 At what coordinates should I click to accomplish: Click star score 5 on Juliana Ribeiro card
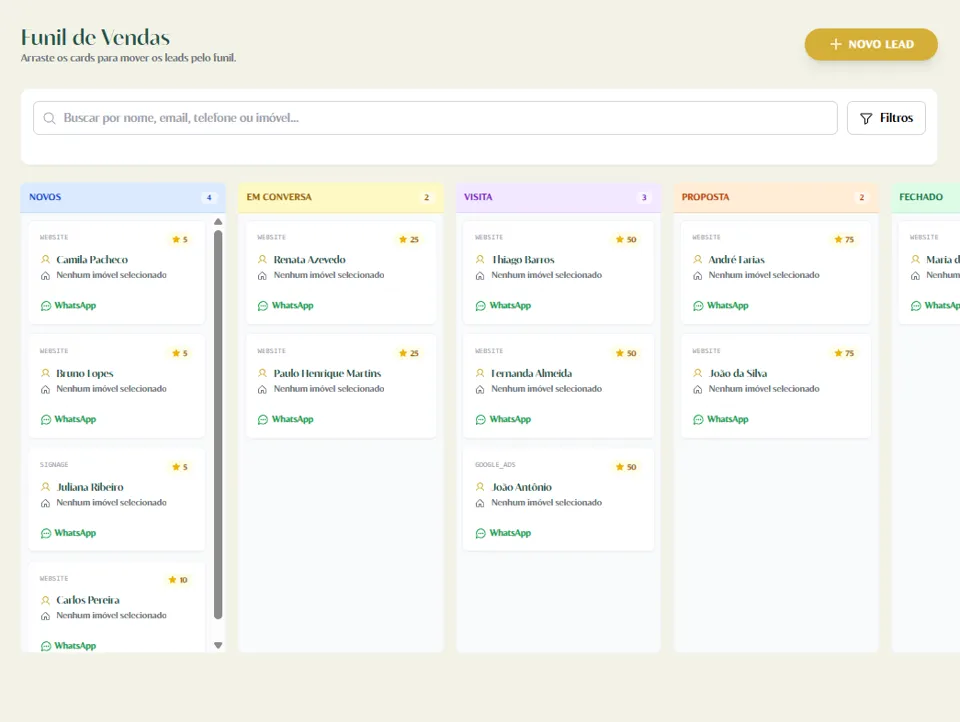[180, 467]
